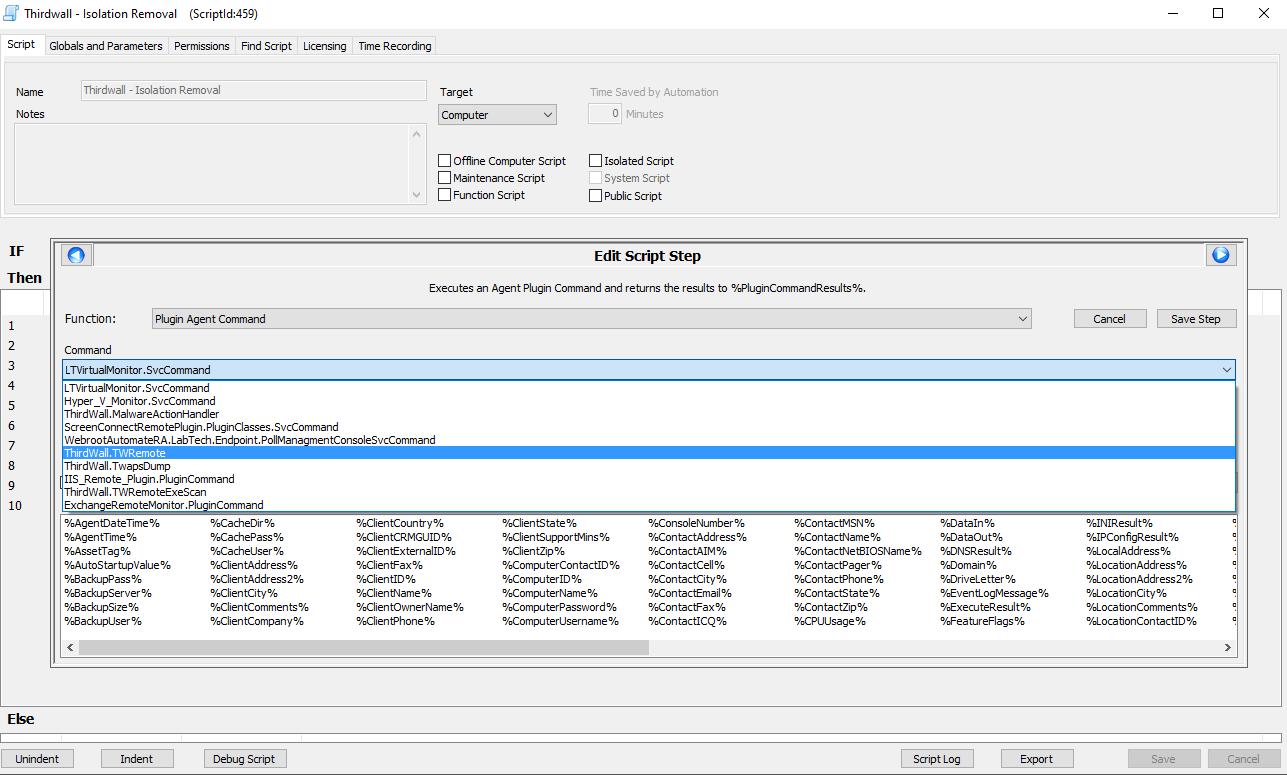Image resolution: width=1287 pixels, height=775 pixels.
Task: Enable Offline Computer Script checkbox
Action: tap(445, 161)
